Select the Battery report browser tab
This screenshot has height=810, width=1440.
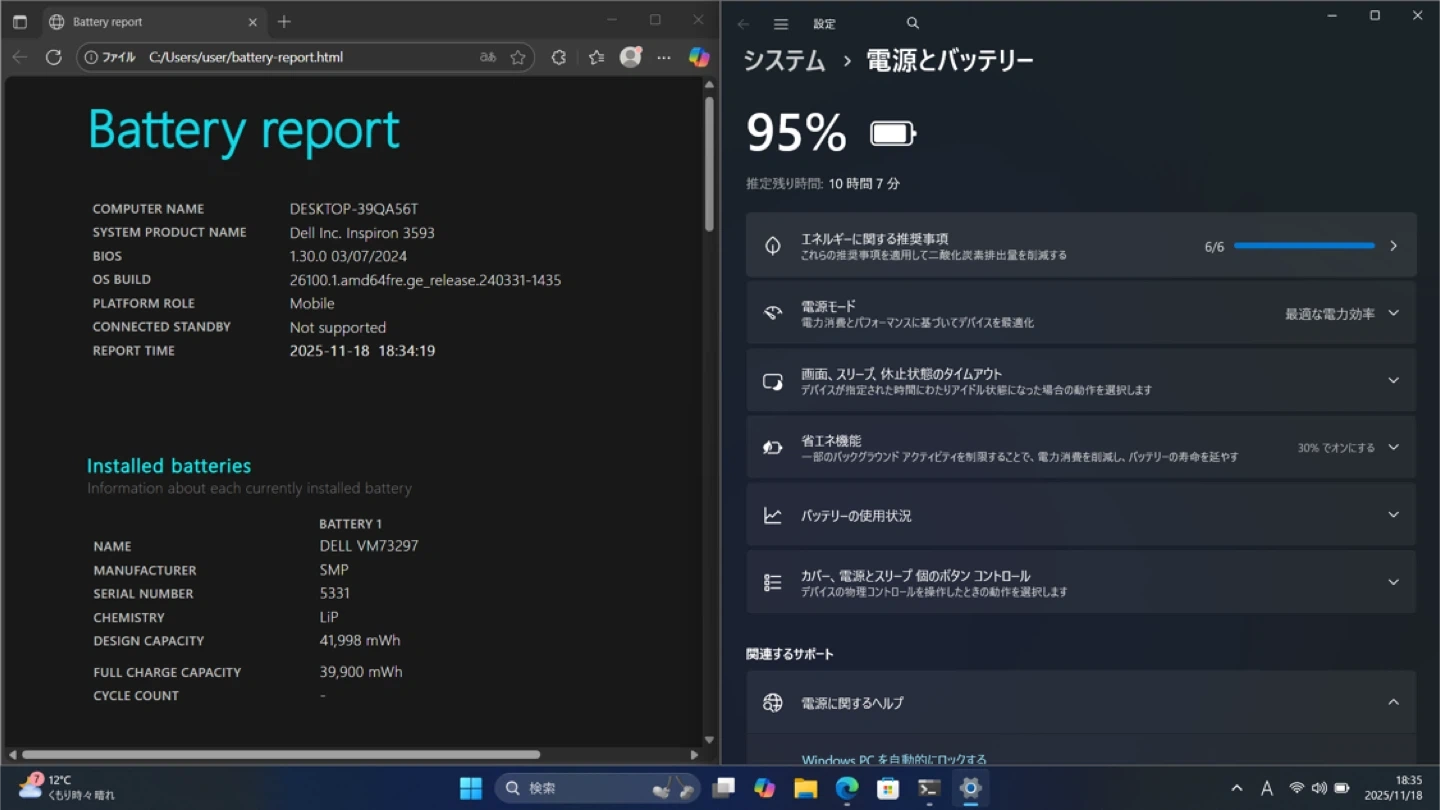[140, 21]
